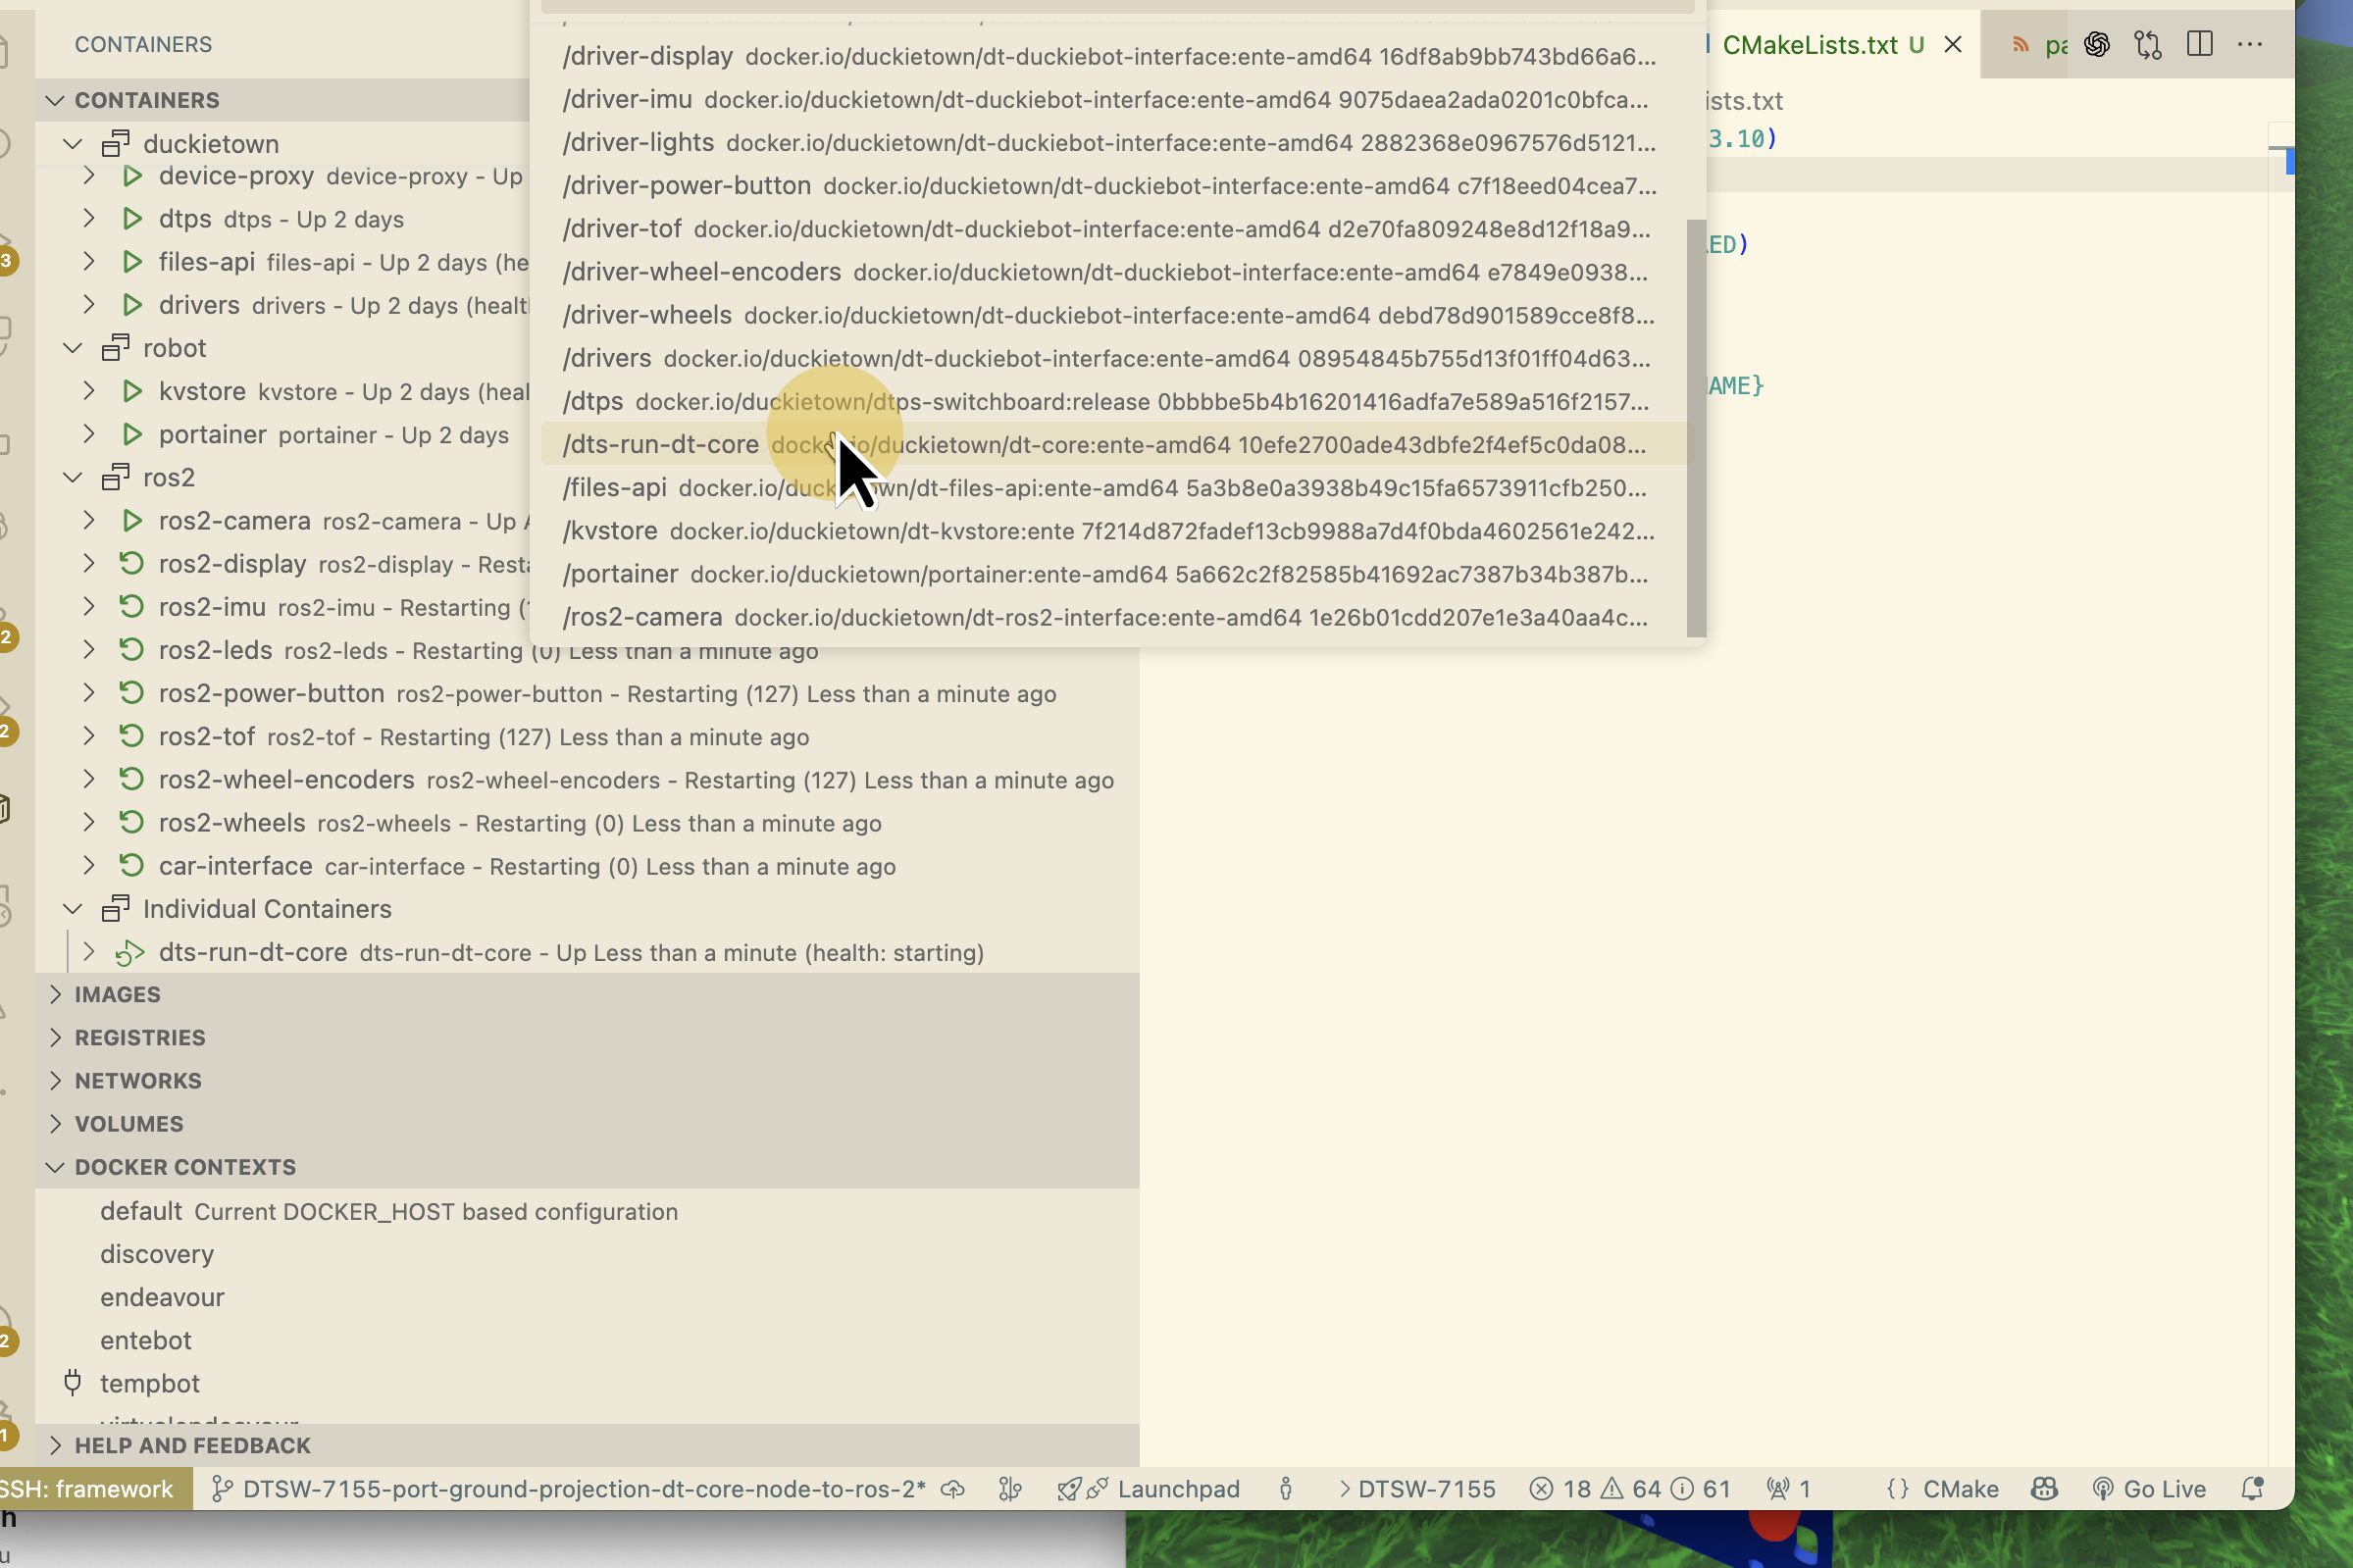Collapse the duckietown container group

(72, 144)
